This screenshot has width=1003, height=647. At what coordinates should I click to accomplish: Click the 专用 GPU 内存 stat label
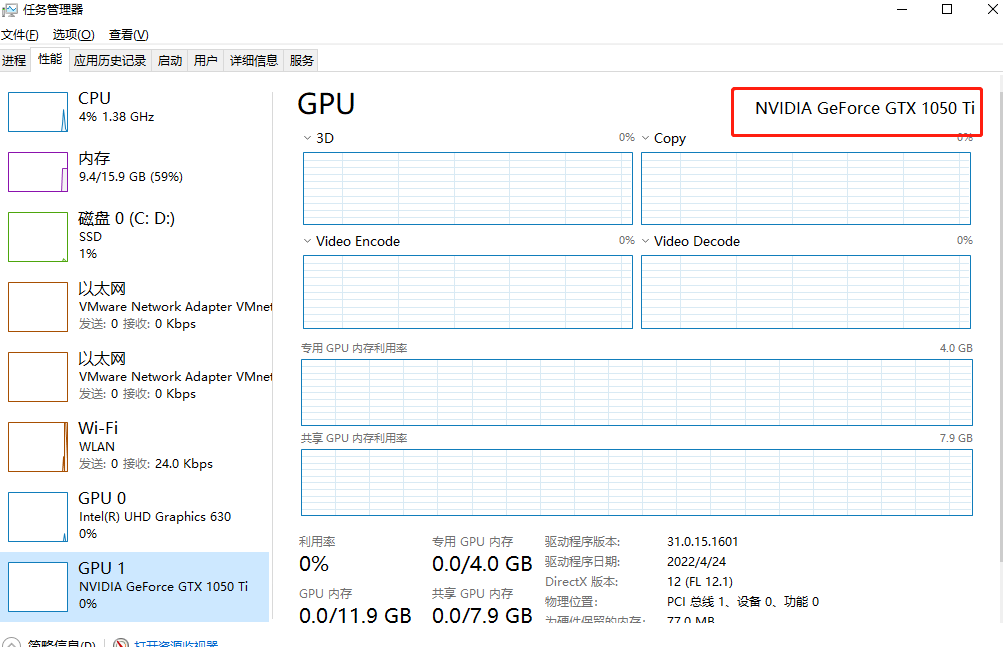473,541
